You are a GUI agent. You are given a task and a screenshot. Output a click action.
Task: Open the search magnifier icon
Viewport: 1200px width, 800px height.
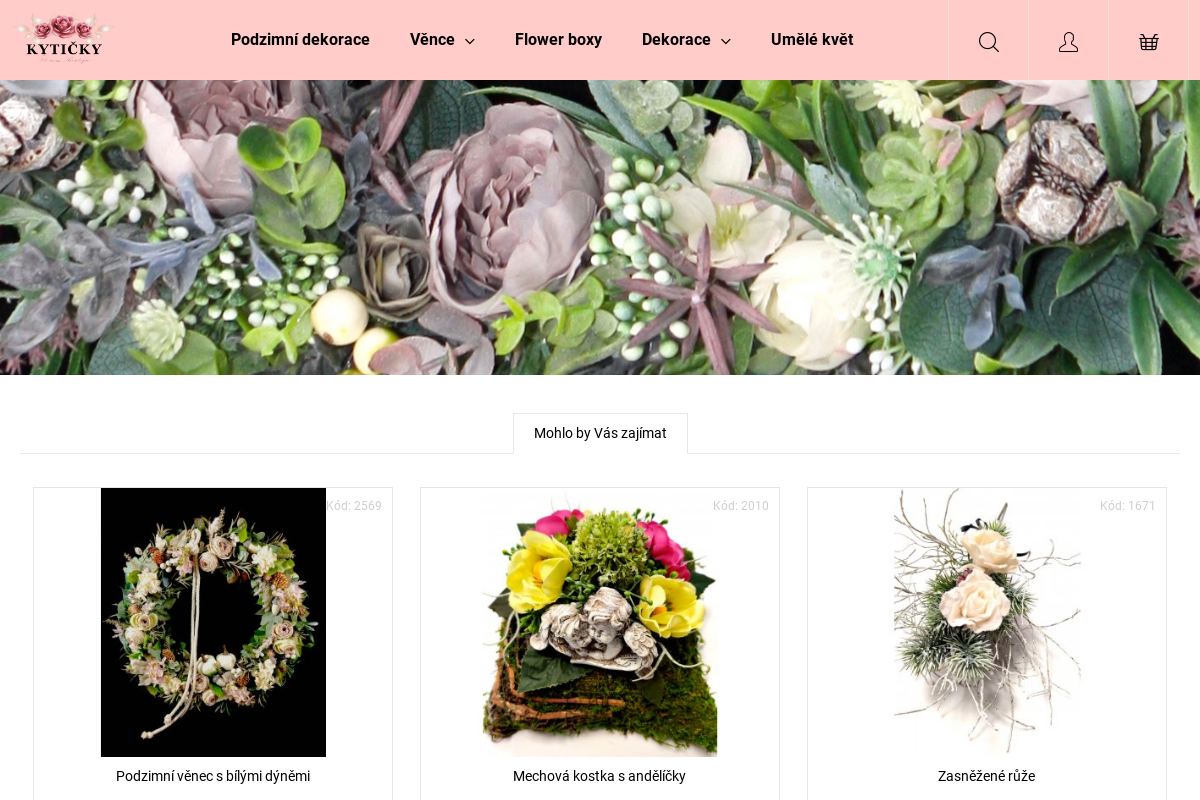click(988, 41)
